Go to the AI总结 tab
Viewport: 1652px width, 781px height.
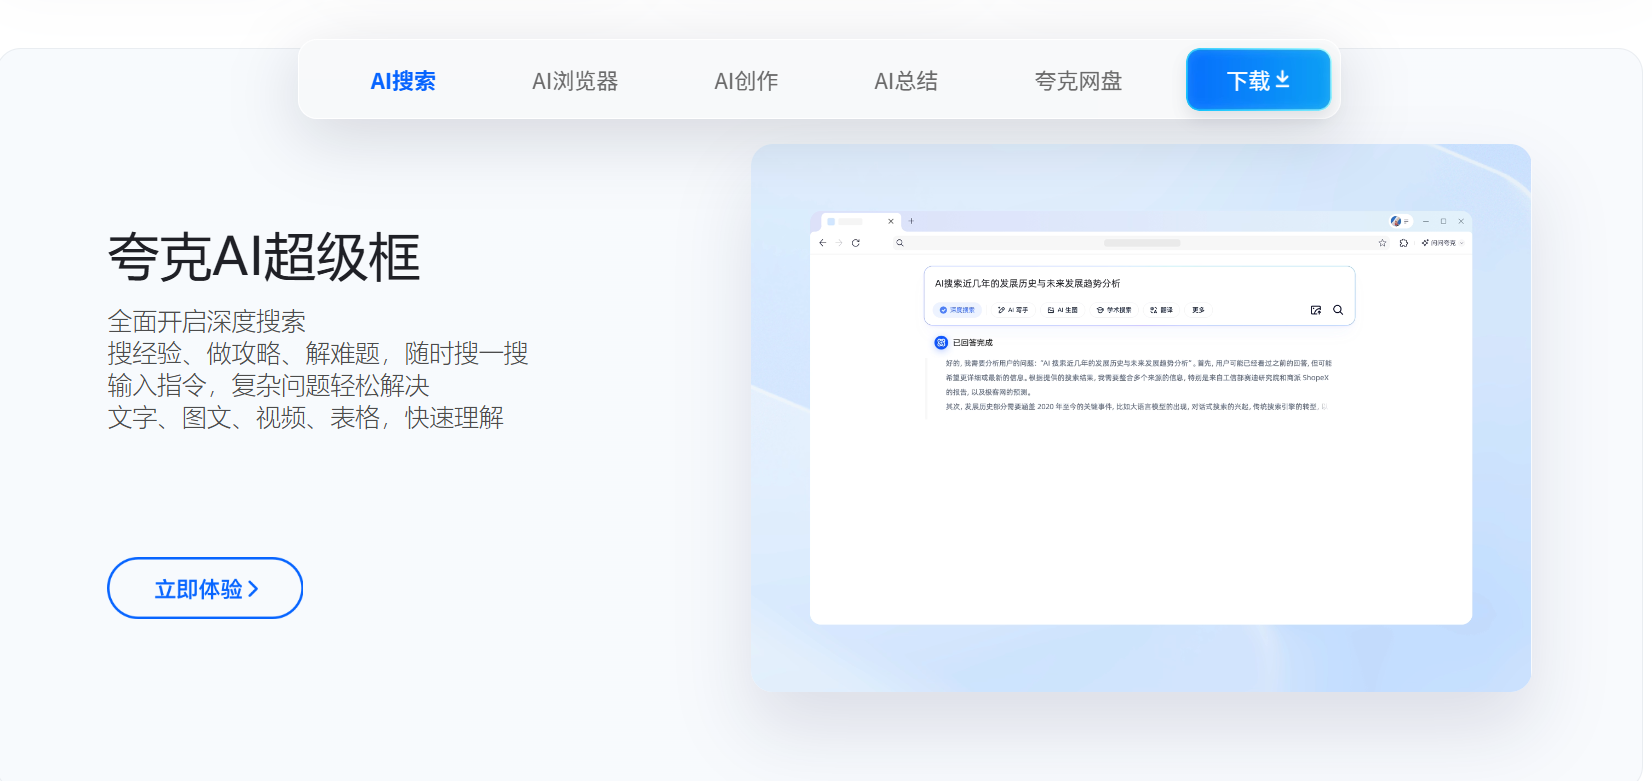906,81
